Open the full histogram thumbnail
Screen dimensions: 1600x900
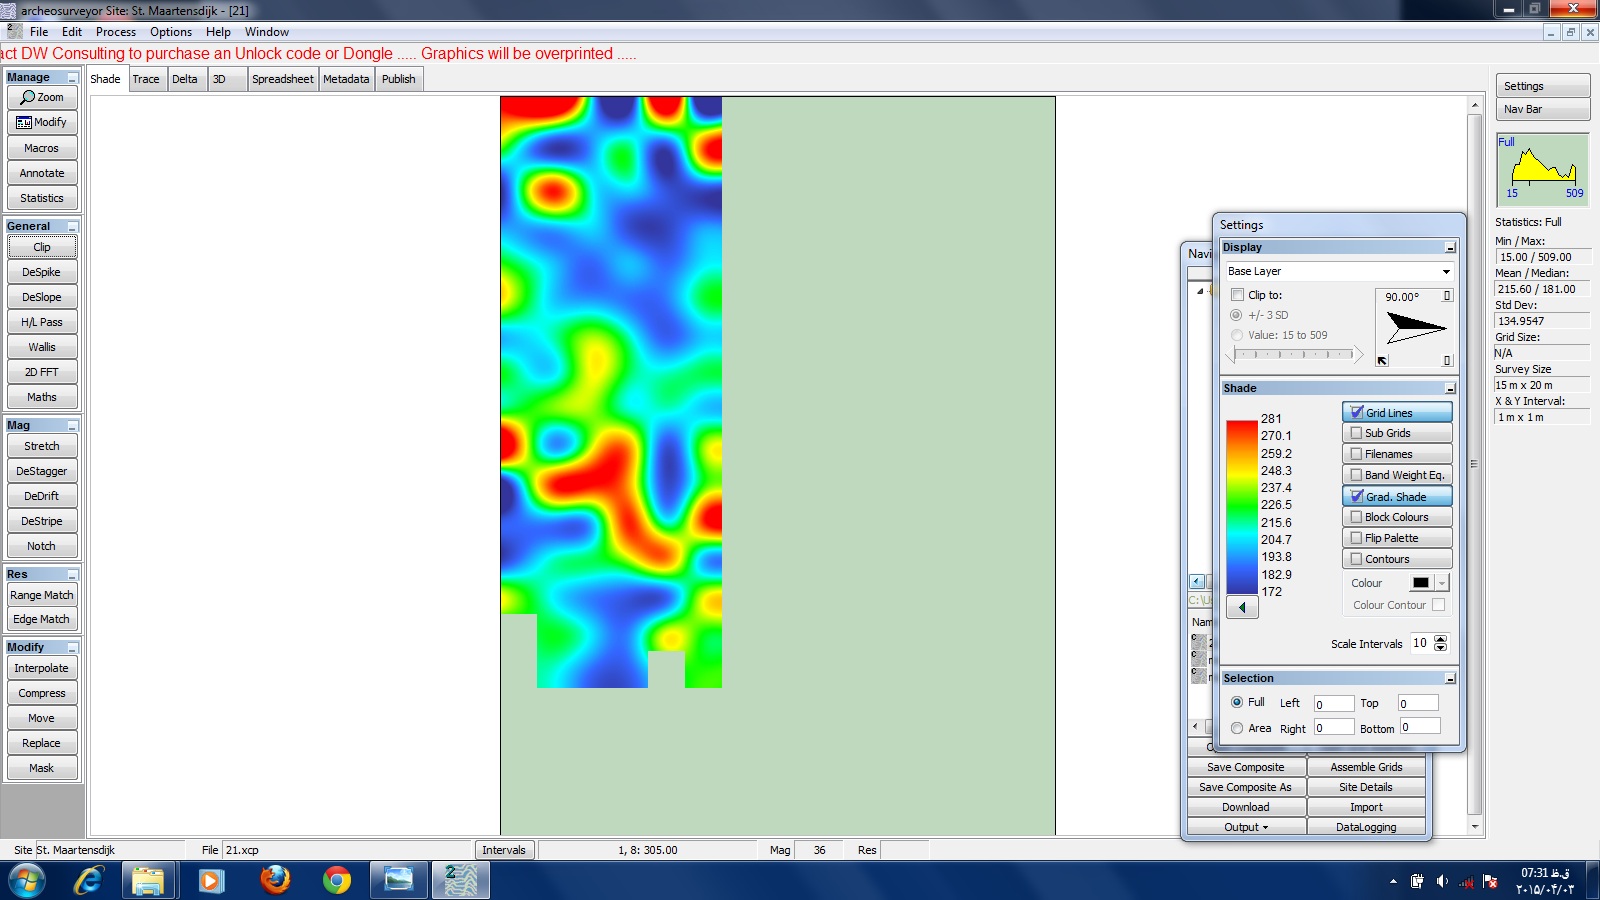1542,169
